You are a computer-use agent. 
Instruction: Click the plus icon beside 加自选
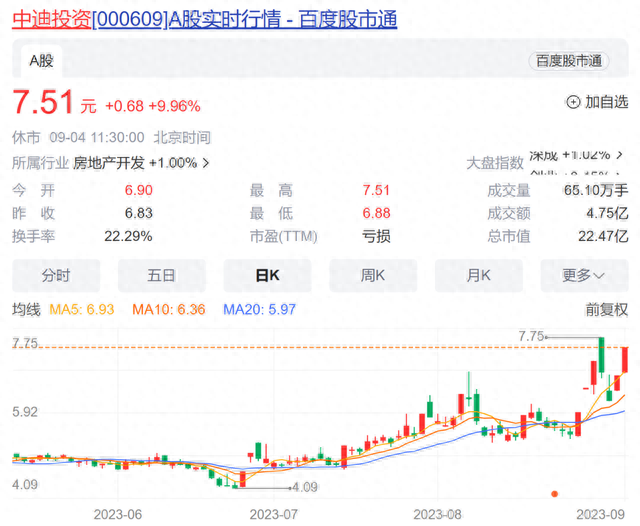tap(573, 102)
